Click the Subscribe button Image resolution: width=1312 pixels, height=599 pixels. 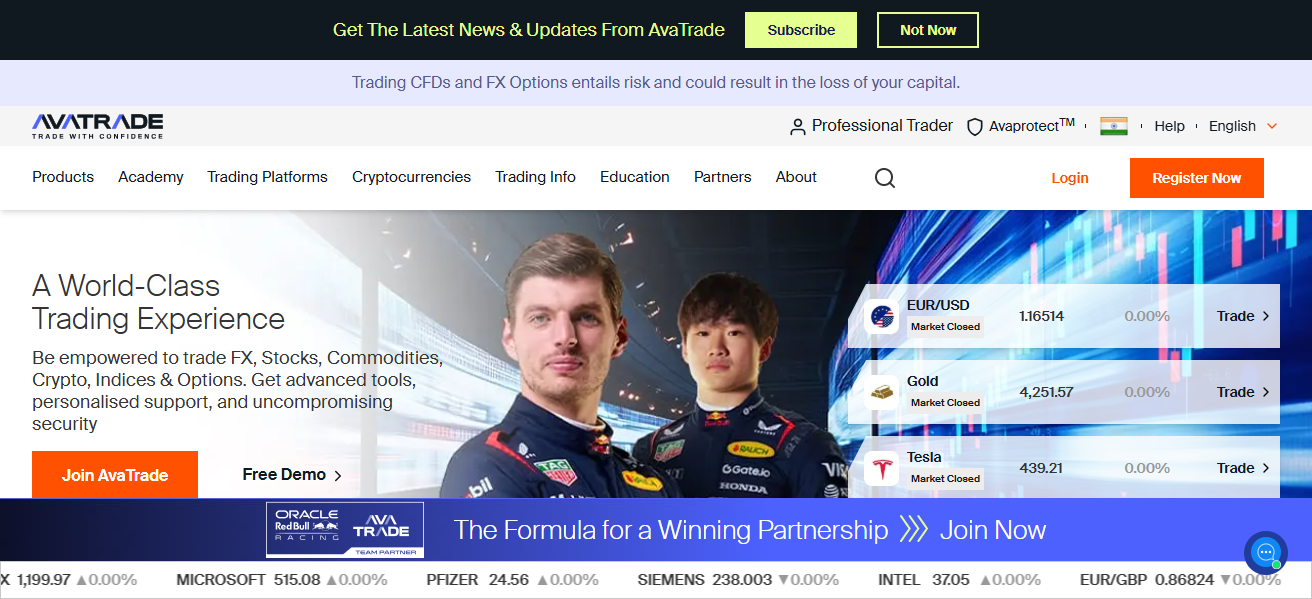[x=801, y=30]
